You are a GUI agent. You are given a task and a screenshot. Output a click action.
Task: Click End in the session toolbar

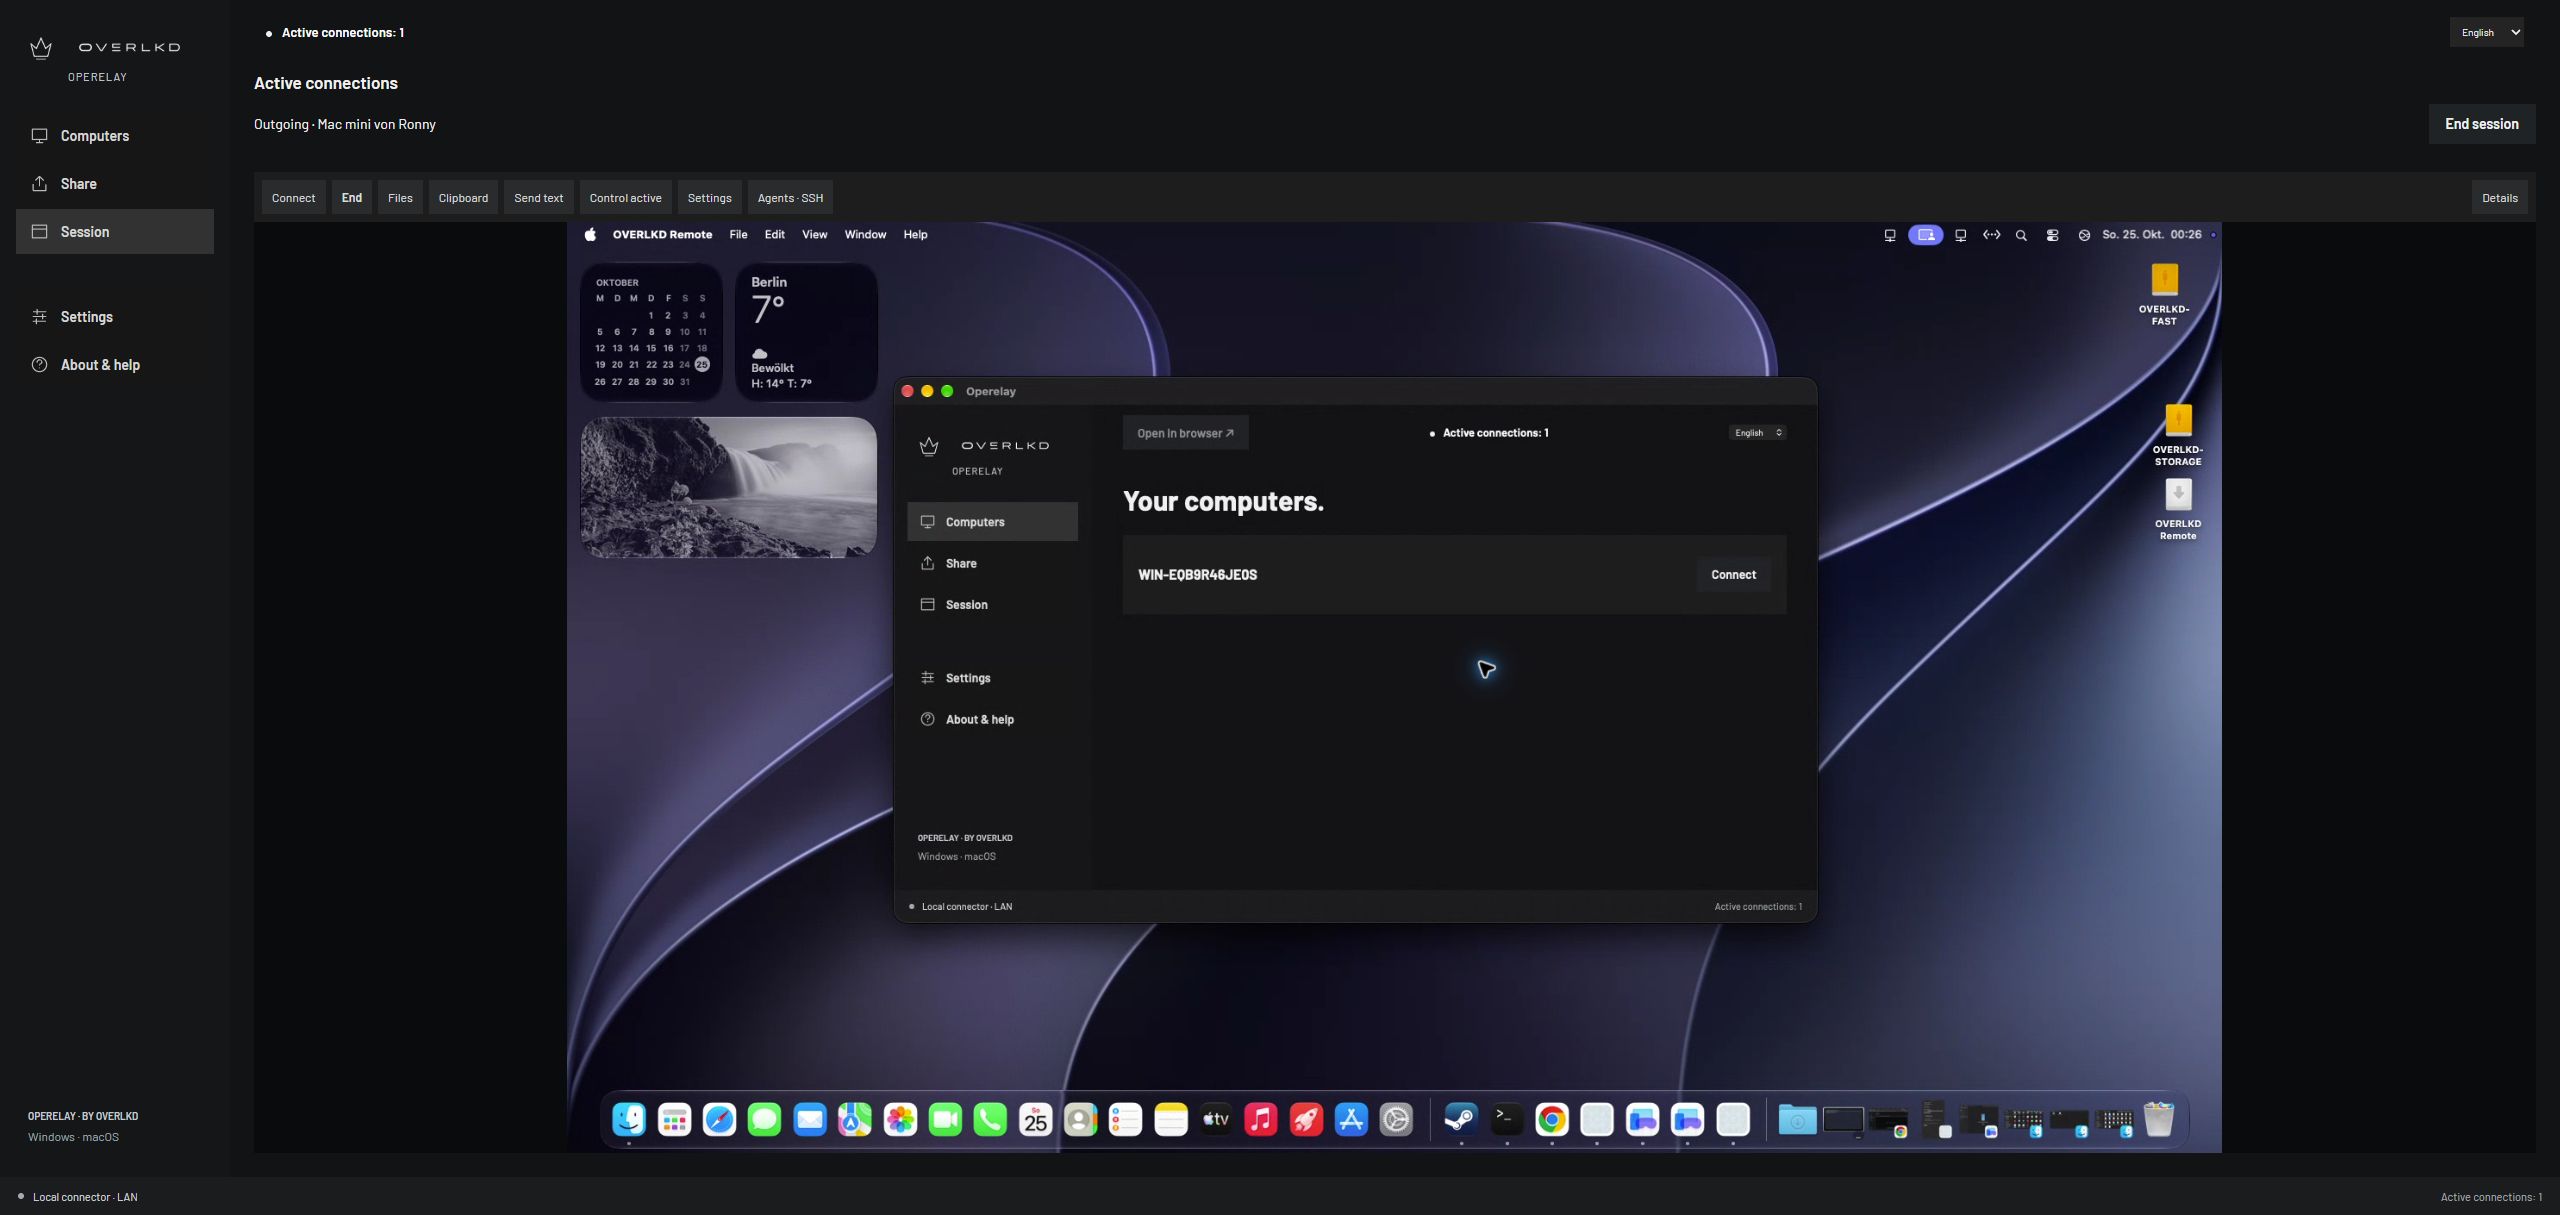[352, 198]
